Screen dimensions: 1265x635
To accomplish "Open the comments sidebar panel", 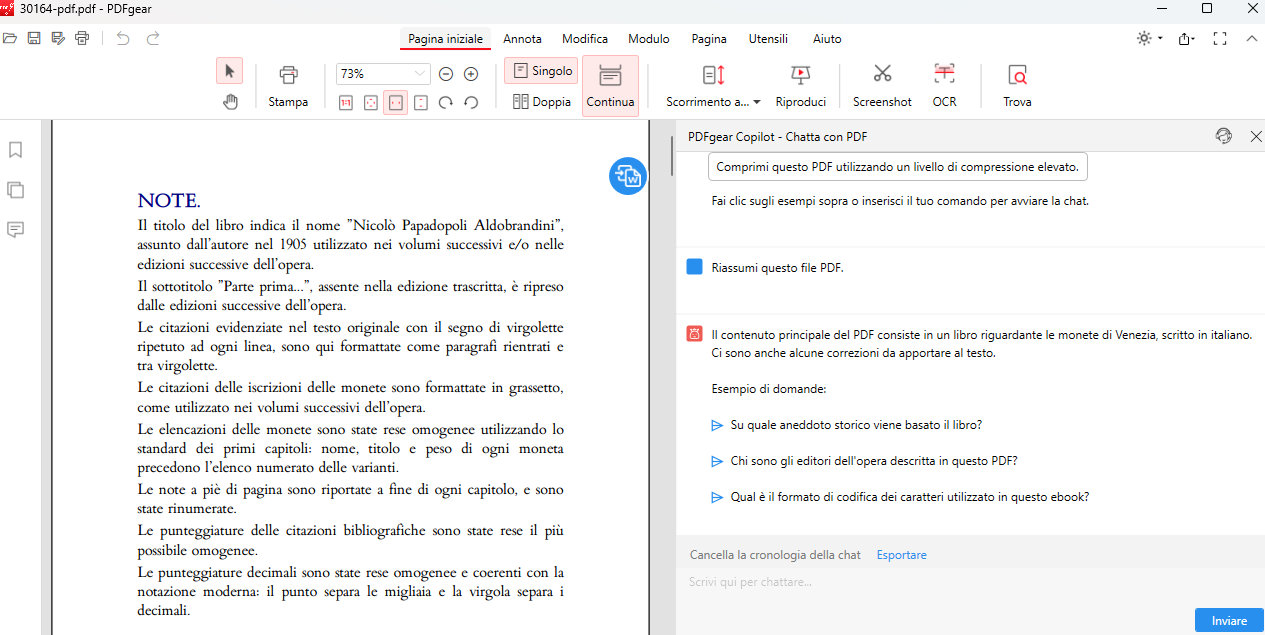I will pyautogui.click(x=15, y=230).
